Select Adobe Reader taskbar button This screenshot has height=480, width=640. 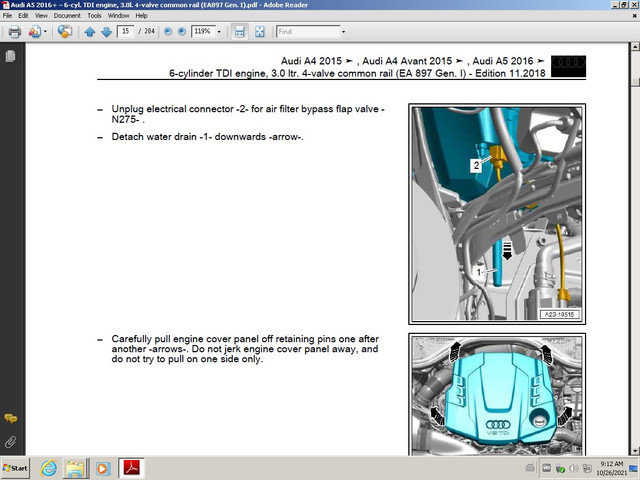point(131,468)
